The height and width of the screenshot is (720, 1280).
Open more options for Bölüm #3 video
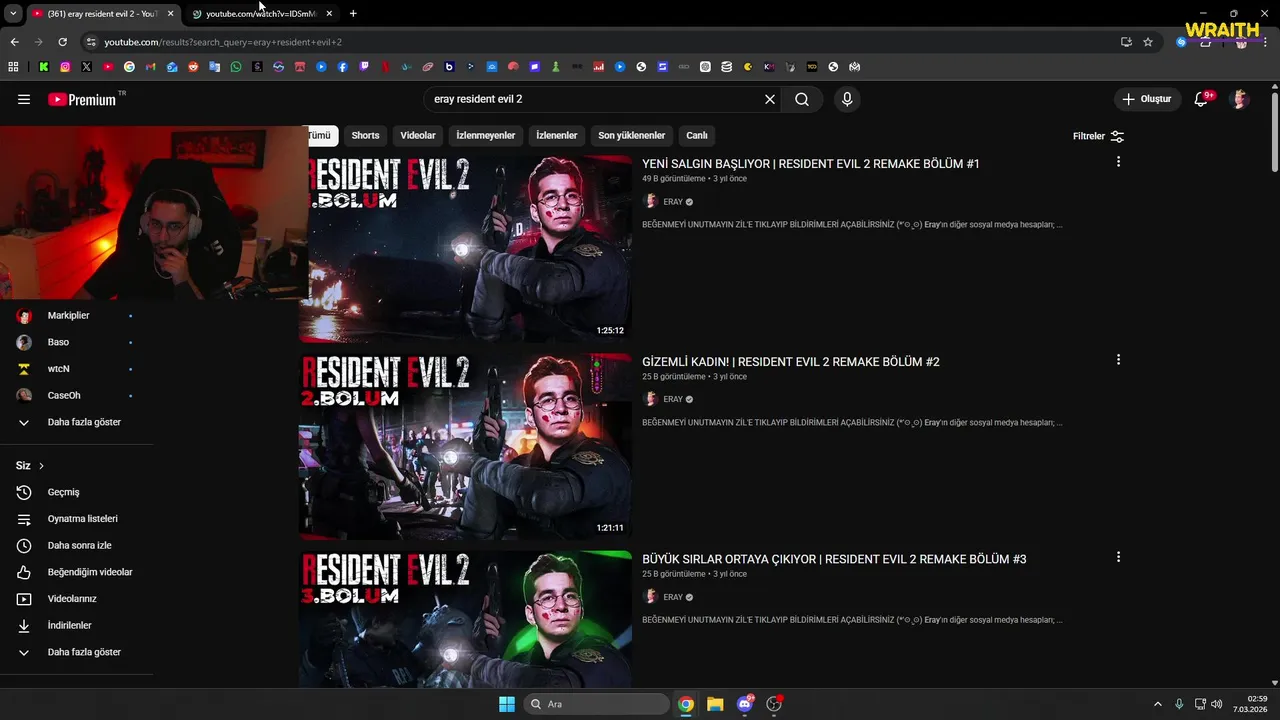coord(1118,557)
